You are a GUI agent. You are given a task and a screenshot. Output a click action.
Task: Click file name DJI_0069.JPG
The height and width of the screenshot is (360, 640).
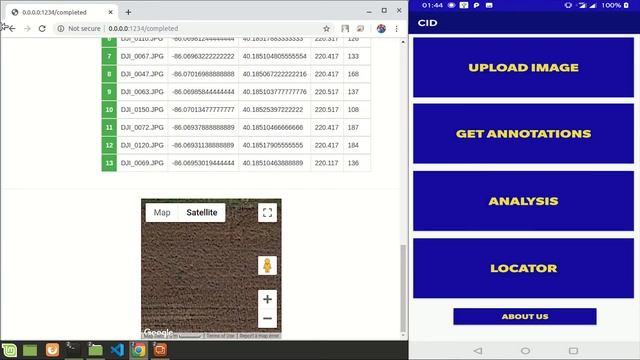142,163
